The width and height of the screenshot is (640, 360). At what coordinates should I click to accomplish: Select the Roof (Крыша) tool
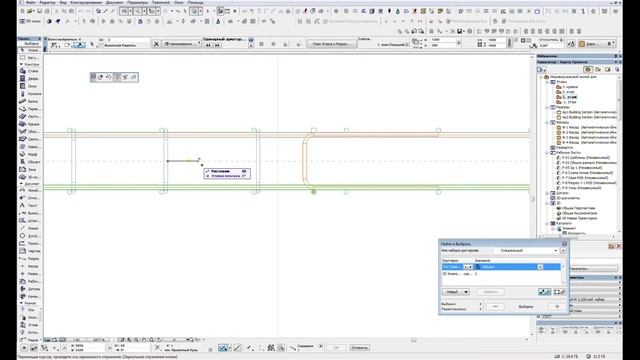pos(29,124)
